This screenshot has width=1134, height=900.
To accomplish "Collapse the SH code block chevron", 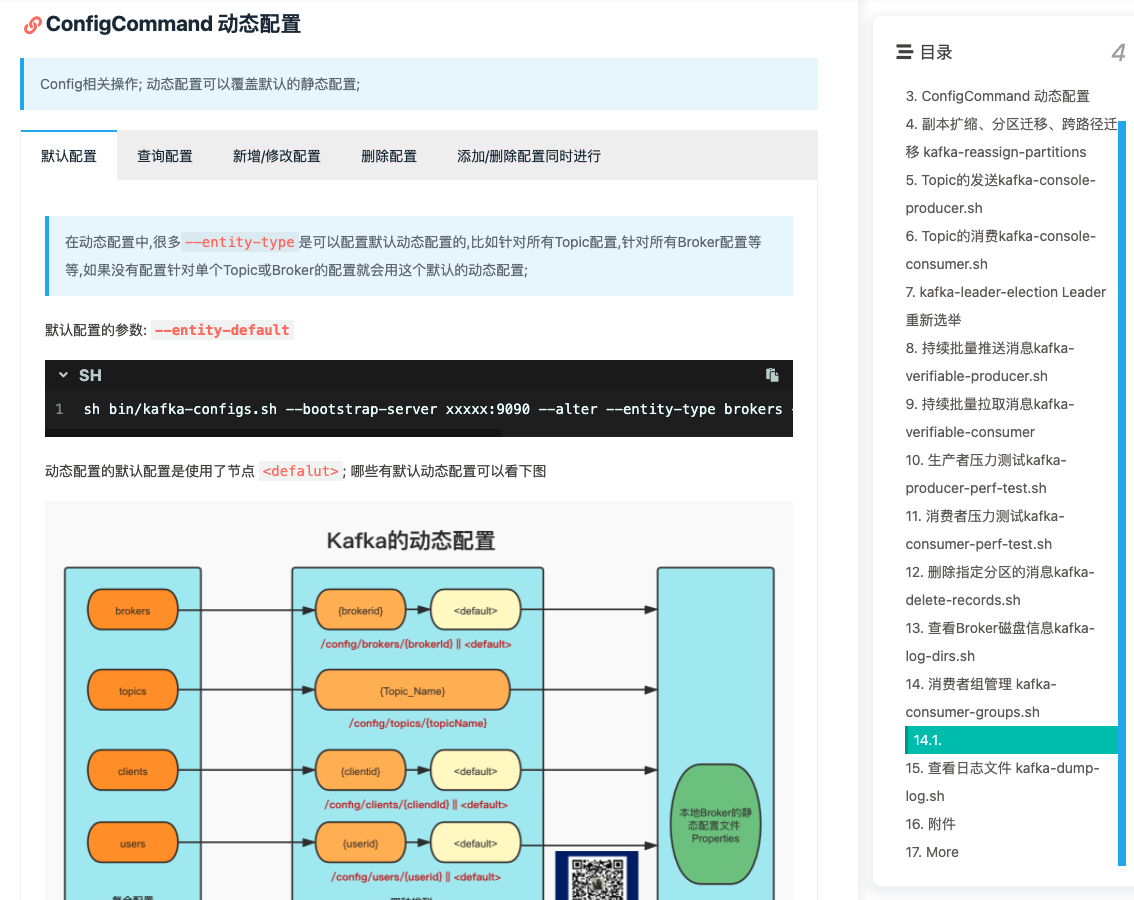I will [x=63, y=375].
